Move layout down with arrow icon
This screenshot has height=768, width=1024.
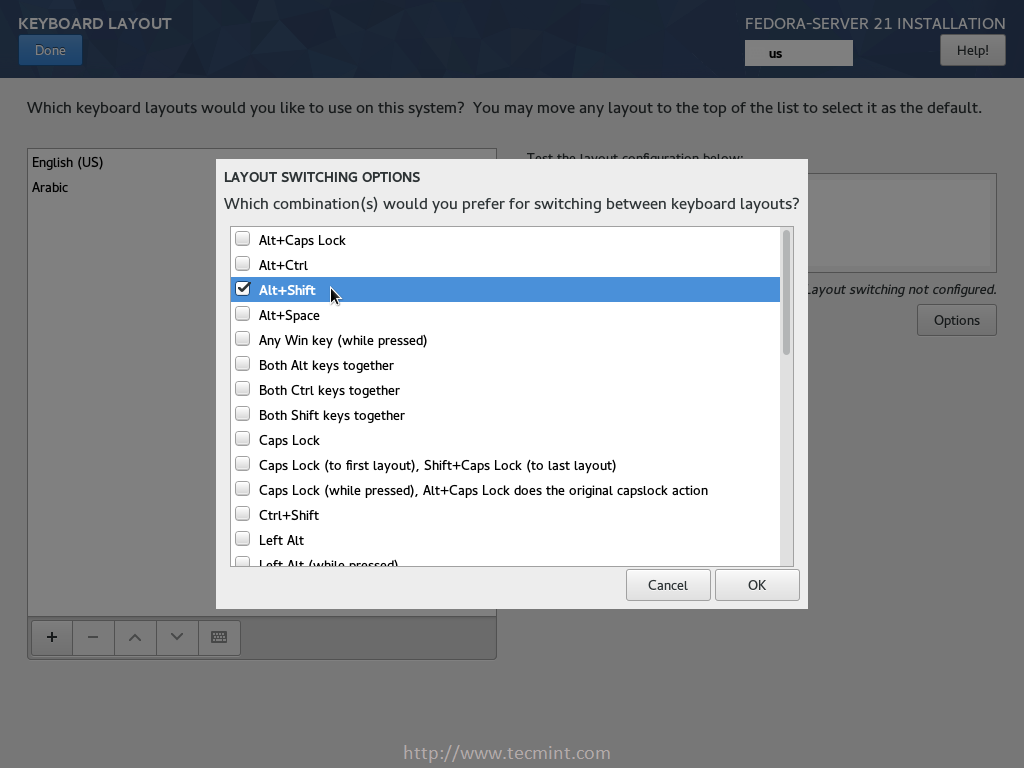point(177,637)
